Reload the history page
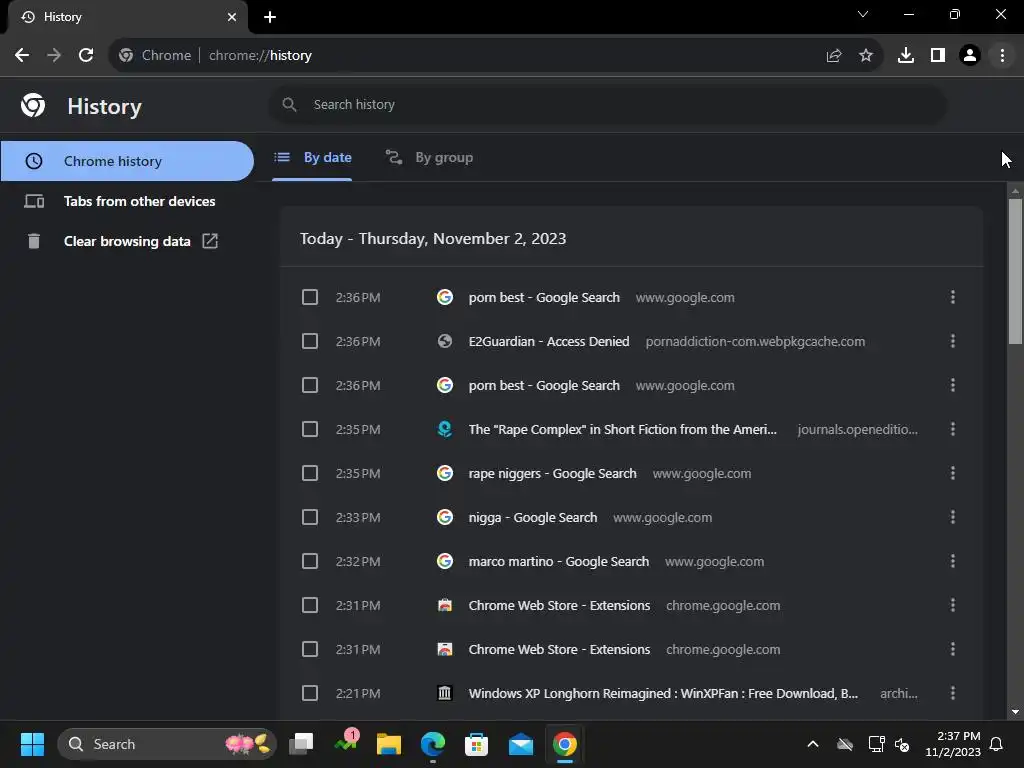This screenshot has height=768, width=1024. point(86,56)
